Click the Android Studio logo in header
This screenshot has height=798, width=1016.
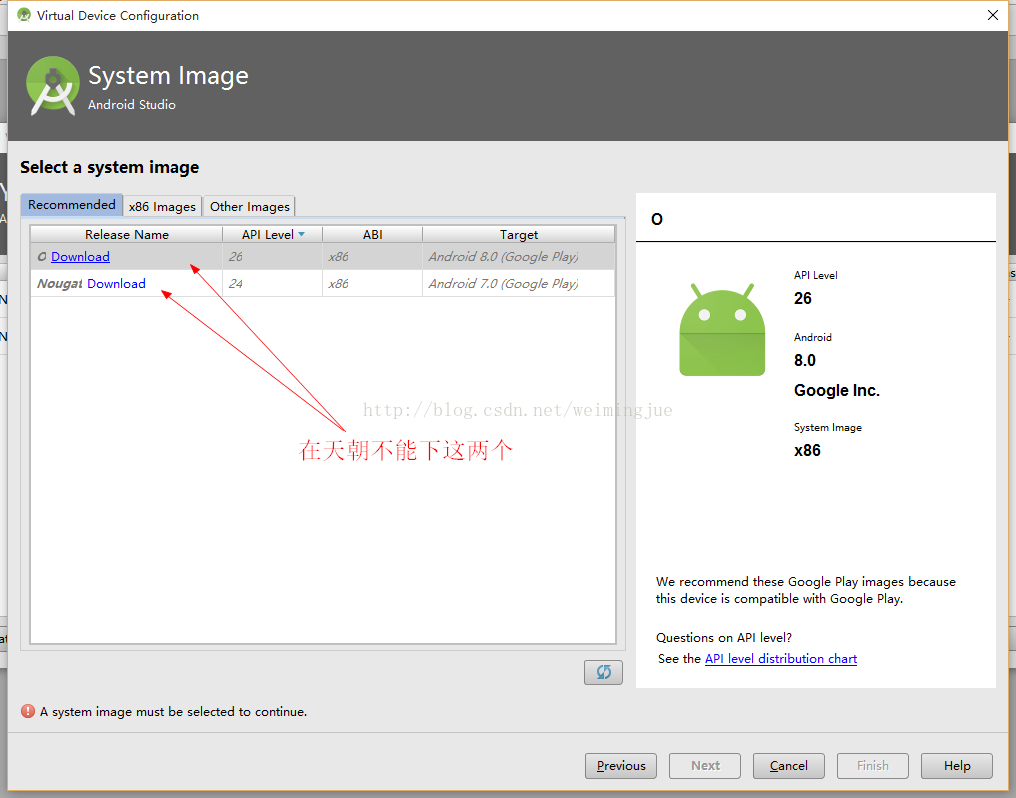coord(52,86)
